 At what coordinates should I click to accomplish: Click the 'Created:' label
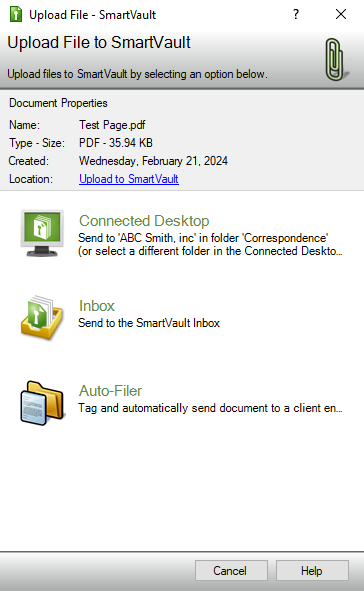click(29, 161)
